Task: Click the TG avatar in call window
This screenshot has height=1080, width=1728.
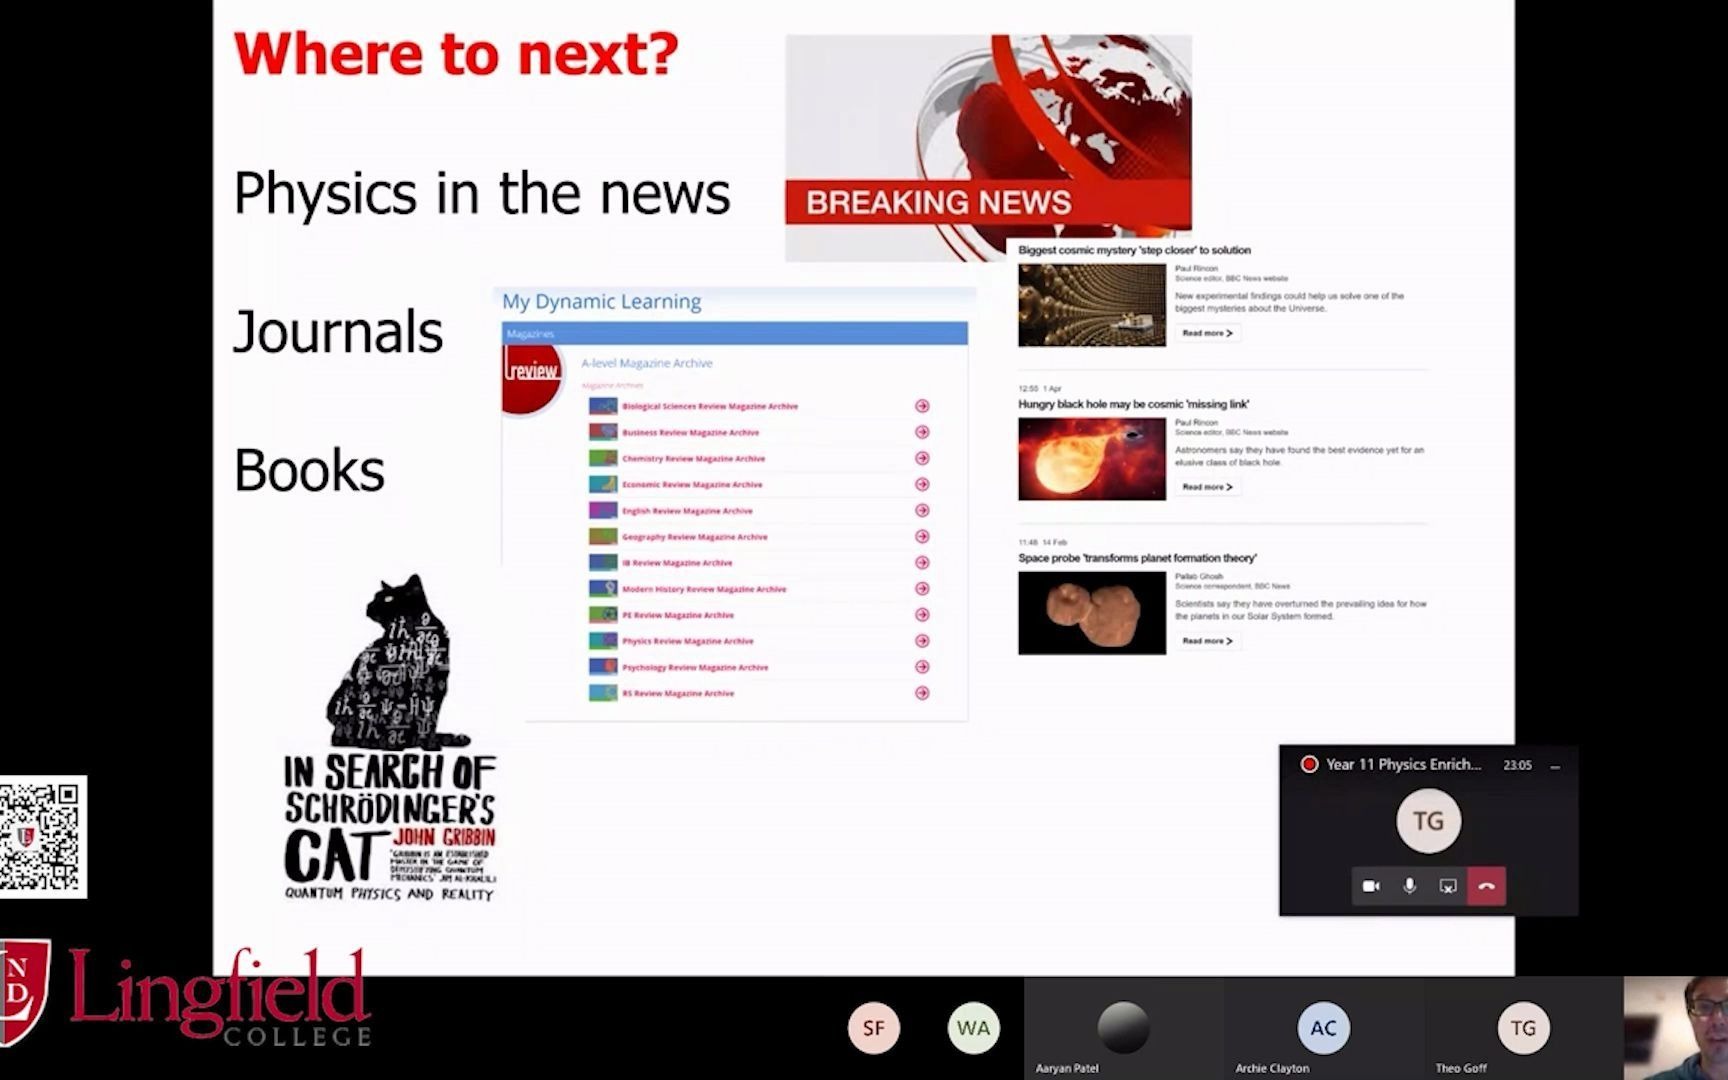Action: 1428,821
